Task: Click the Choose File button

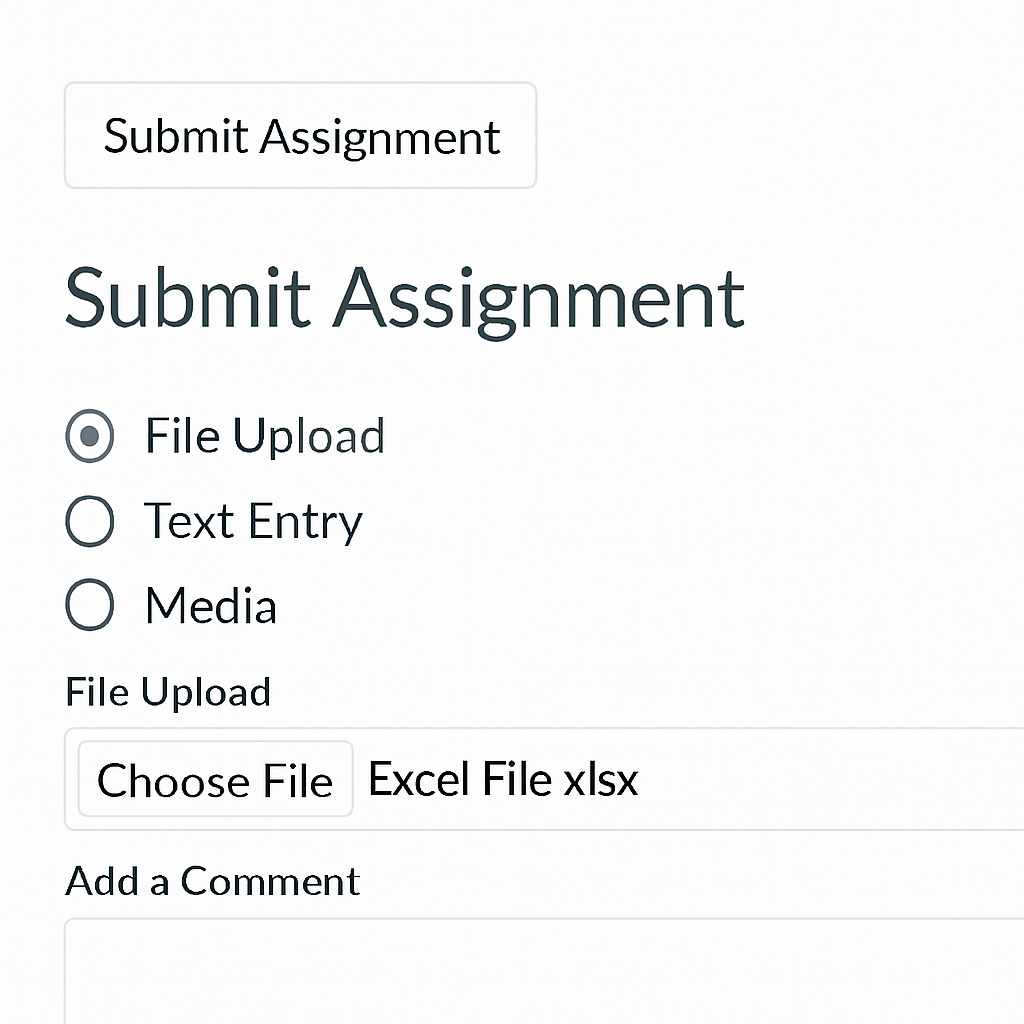Action: pos(215,780)
